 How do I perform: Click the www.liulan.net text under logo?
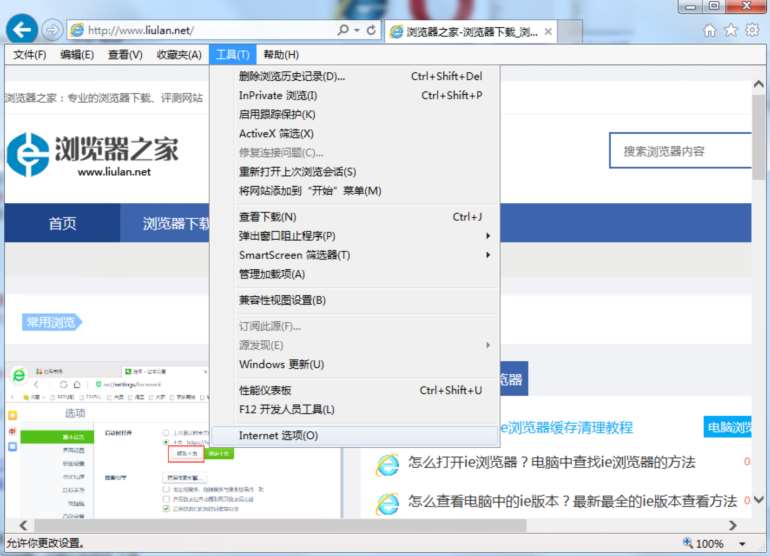(114, 172)
